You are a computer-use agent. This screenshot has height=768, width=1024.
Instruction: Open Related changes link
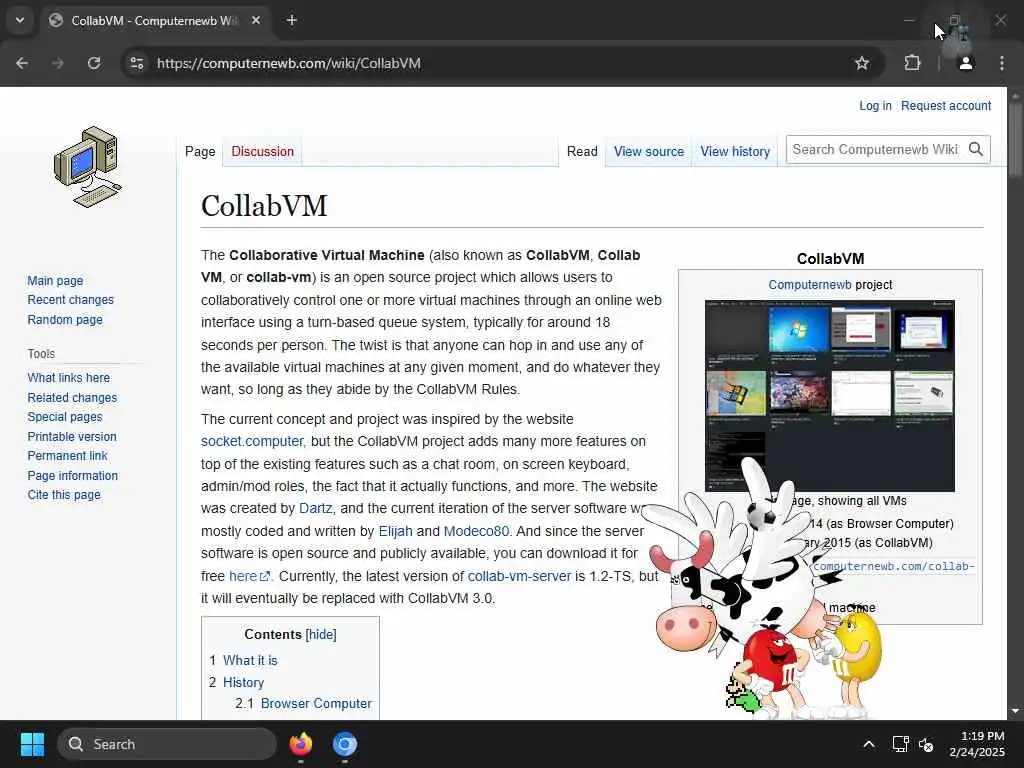click(72, 398)
